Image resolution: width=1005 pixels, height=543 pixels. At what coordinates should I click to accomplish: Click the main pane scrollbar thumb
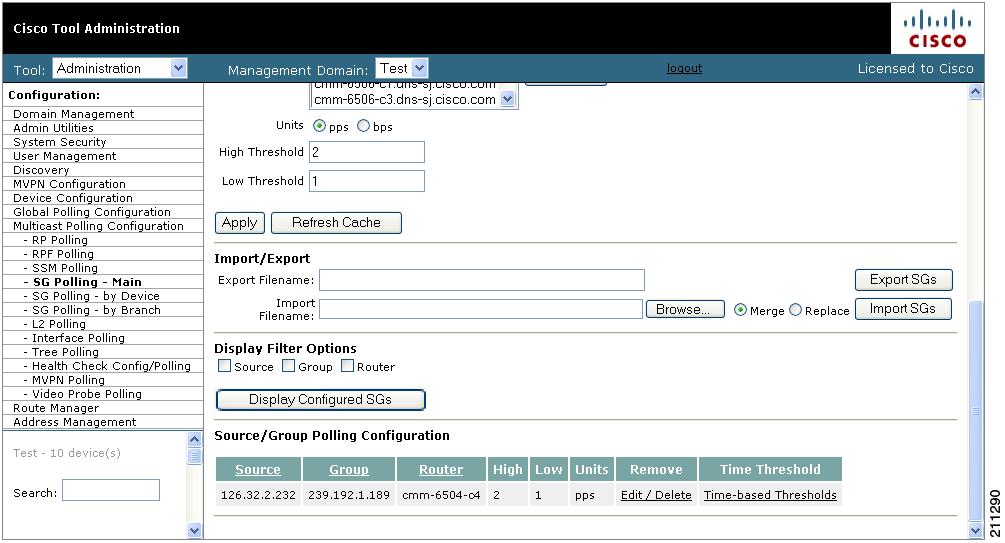(x=975, y=410)
